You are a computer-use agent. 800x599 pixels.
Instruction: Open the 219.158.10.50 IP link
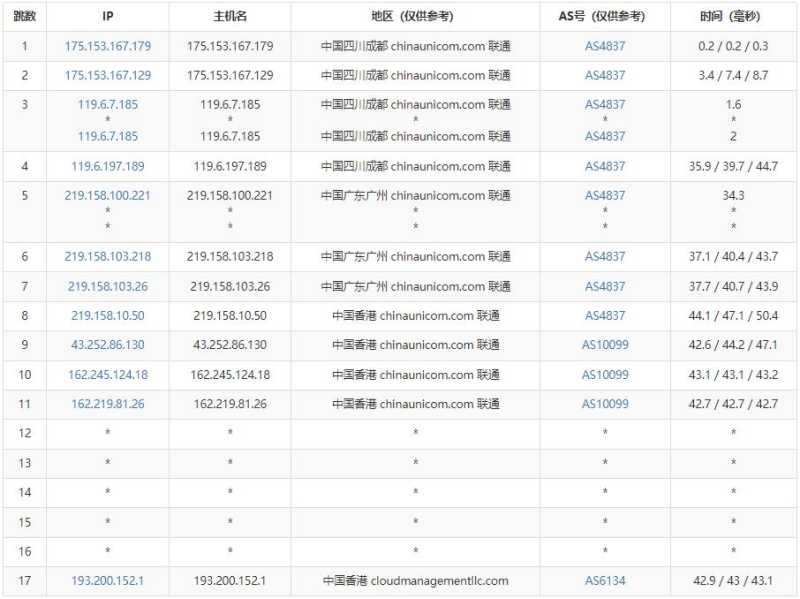click(x=108, y=315)
